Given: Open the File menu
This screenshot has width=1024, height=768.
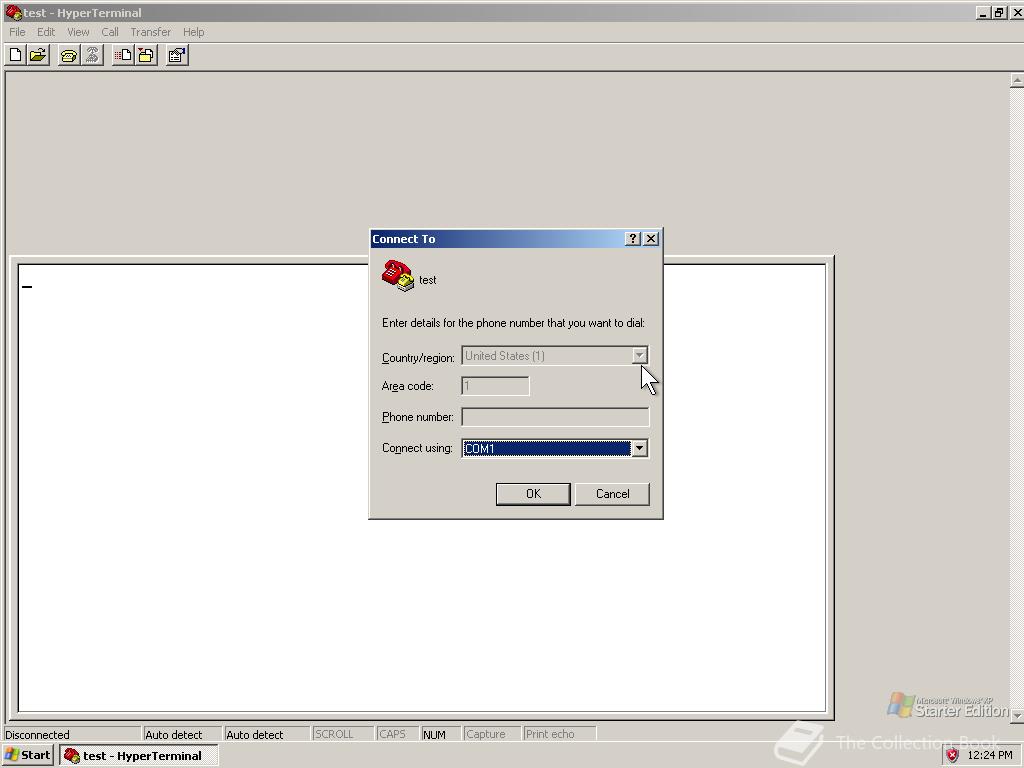Looking at the screenshot, I should click(x=17, y=32).
